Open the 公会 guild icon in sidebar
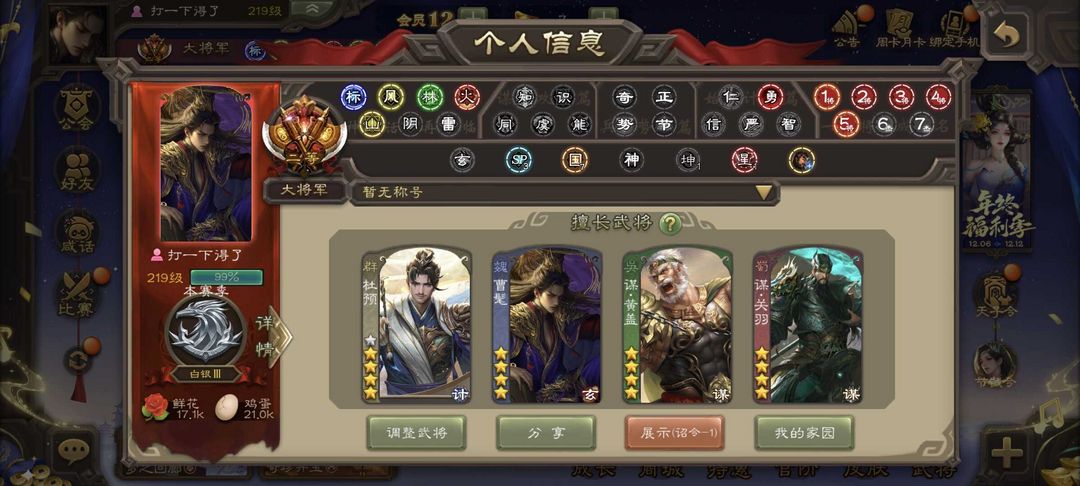Image resolution: width=1080 pixels, height=486 pixels. point(76,109)
